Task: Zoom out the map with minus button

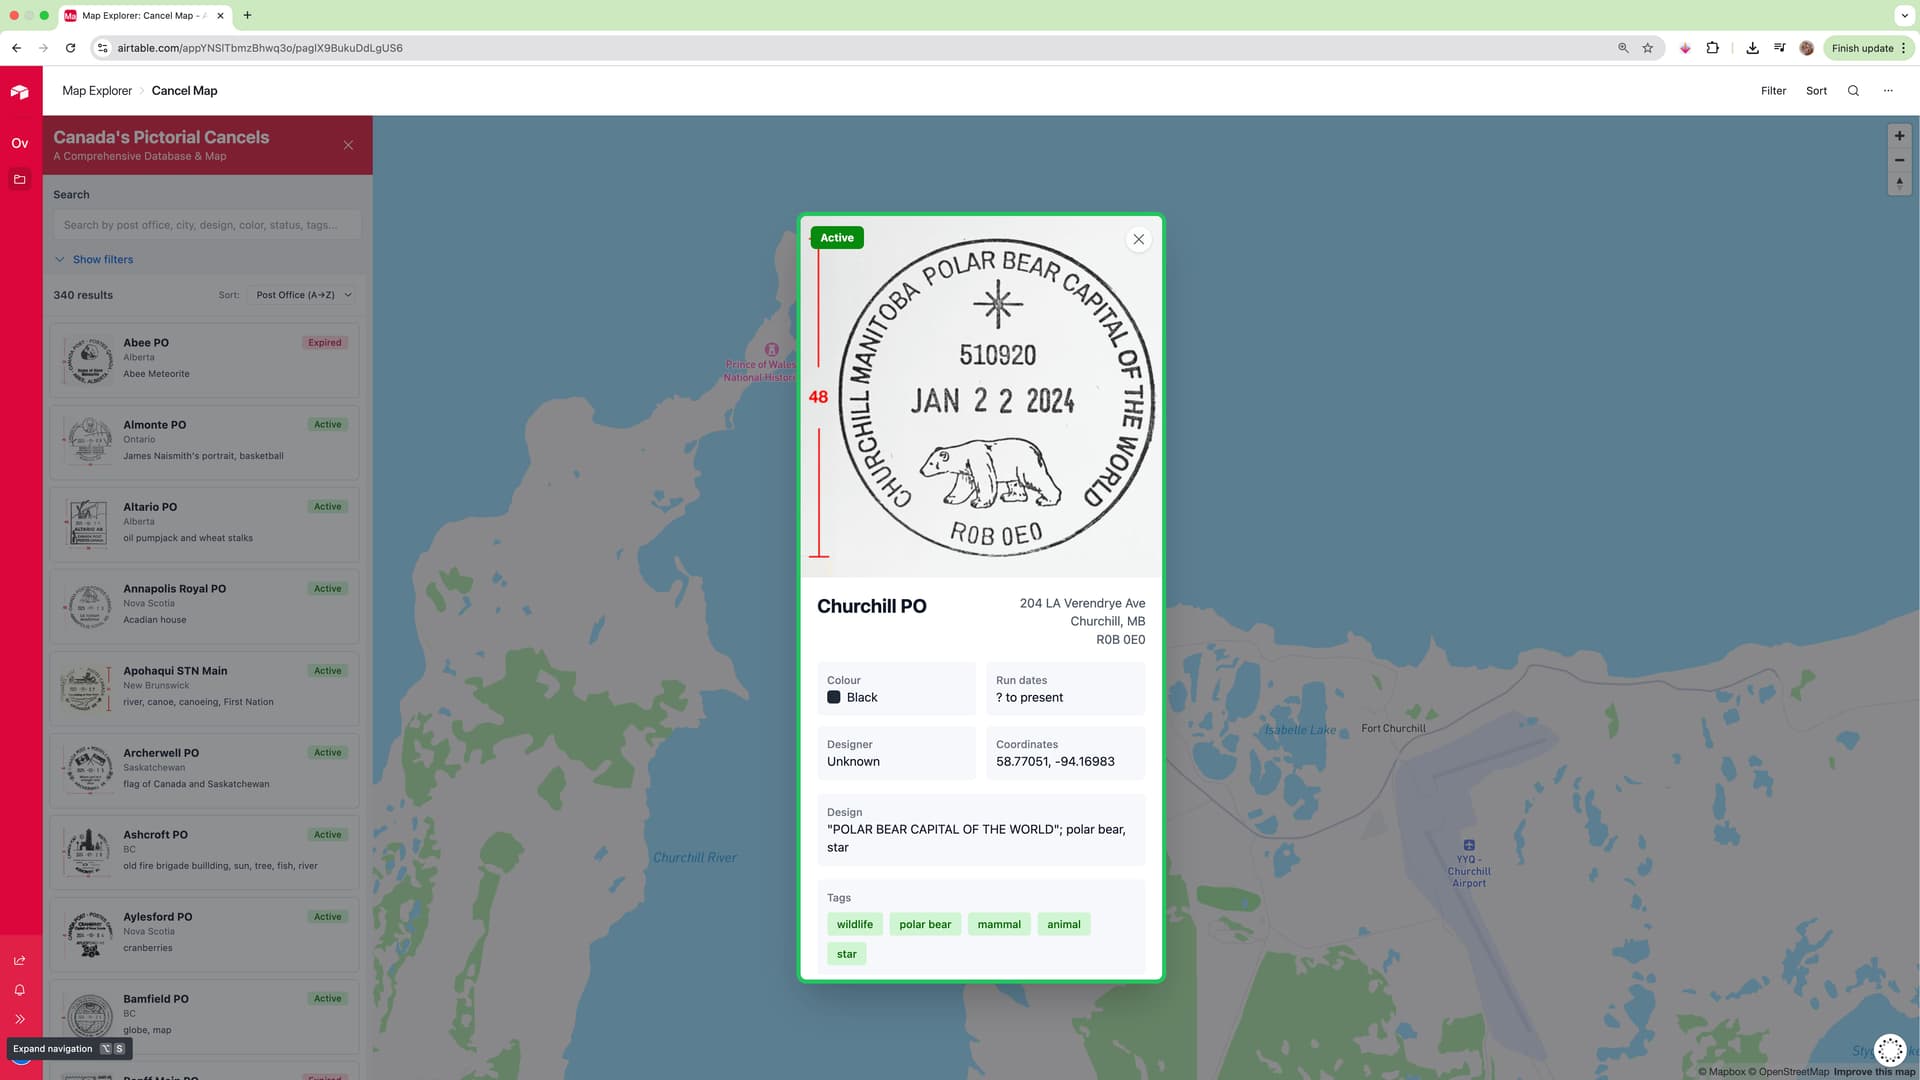Action: tap(1899, 160)
